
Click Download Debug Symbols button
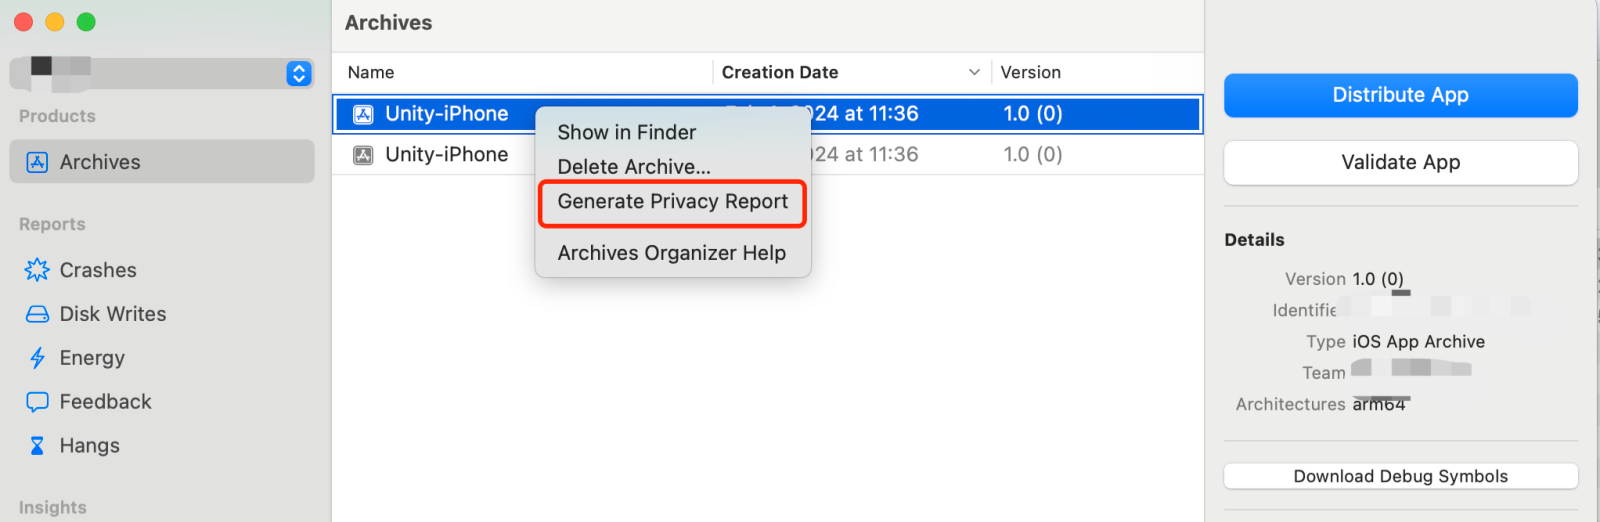point(1400,476)
